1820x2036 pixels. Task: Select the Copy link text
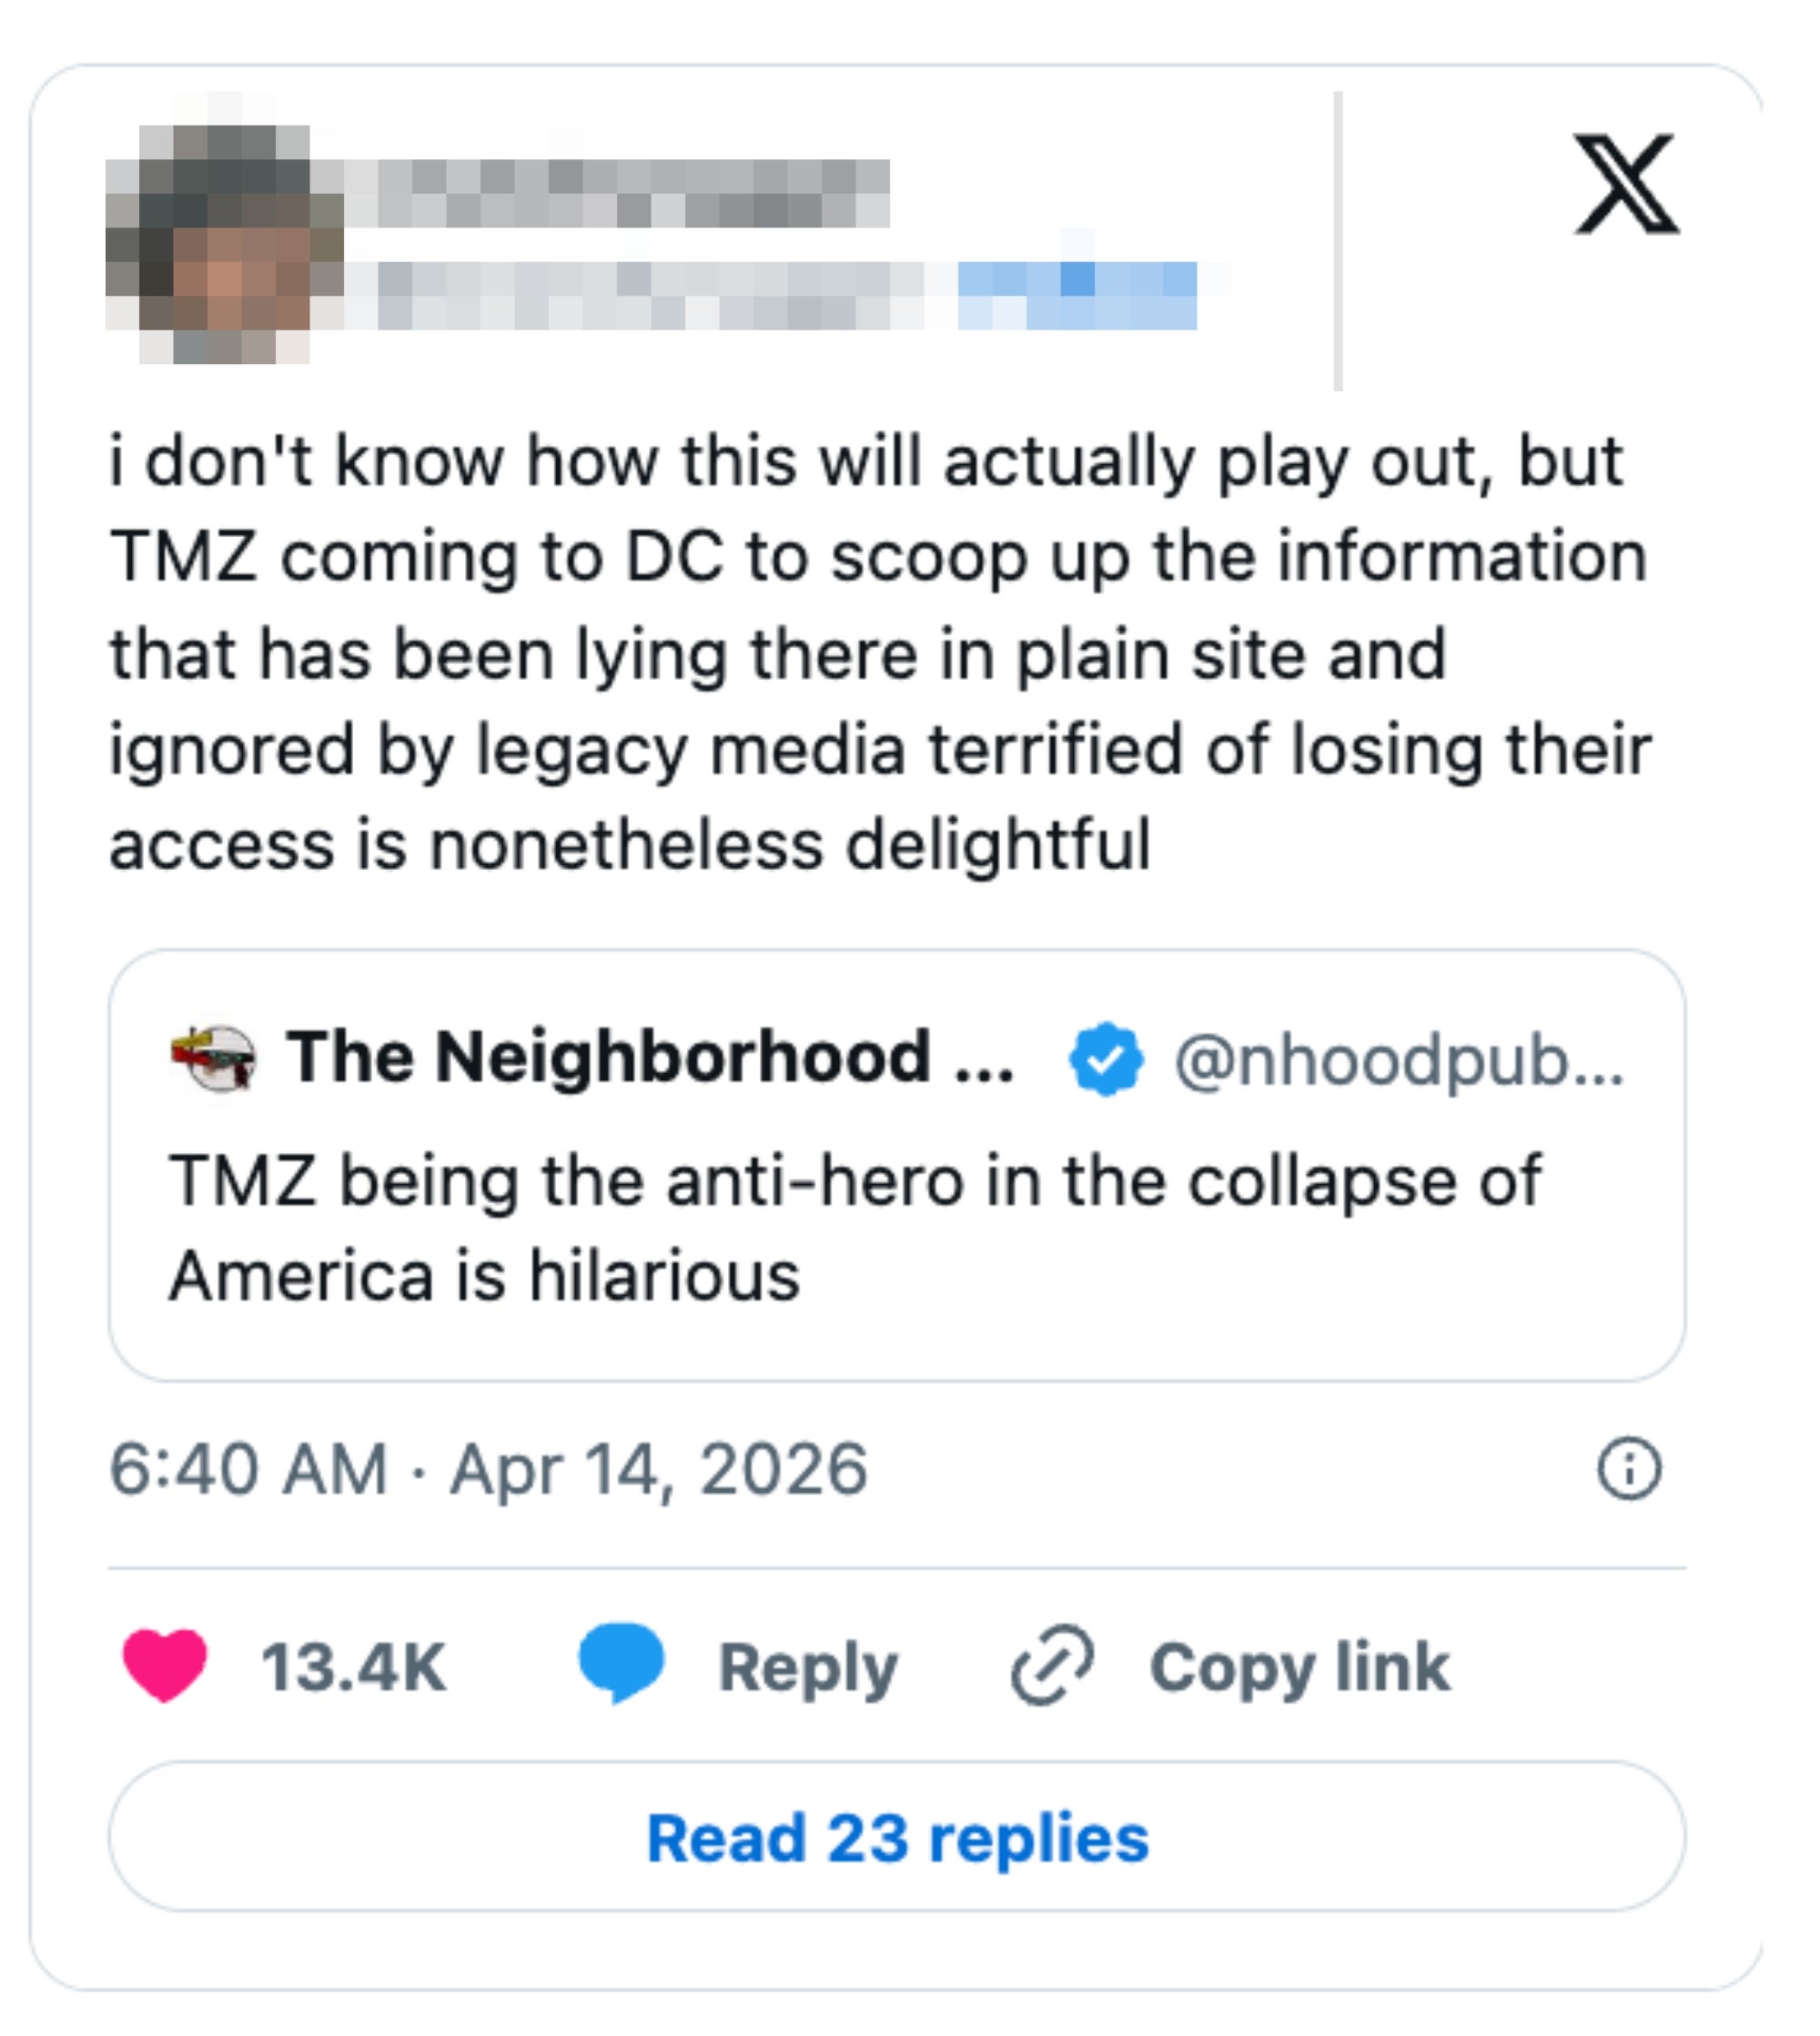tap(1299, 1667)
